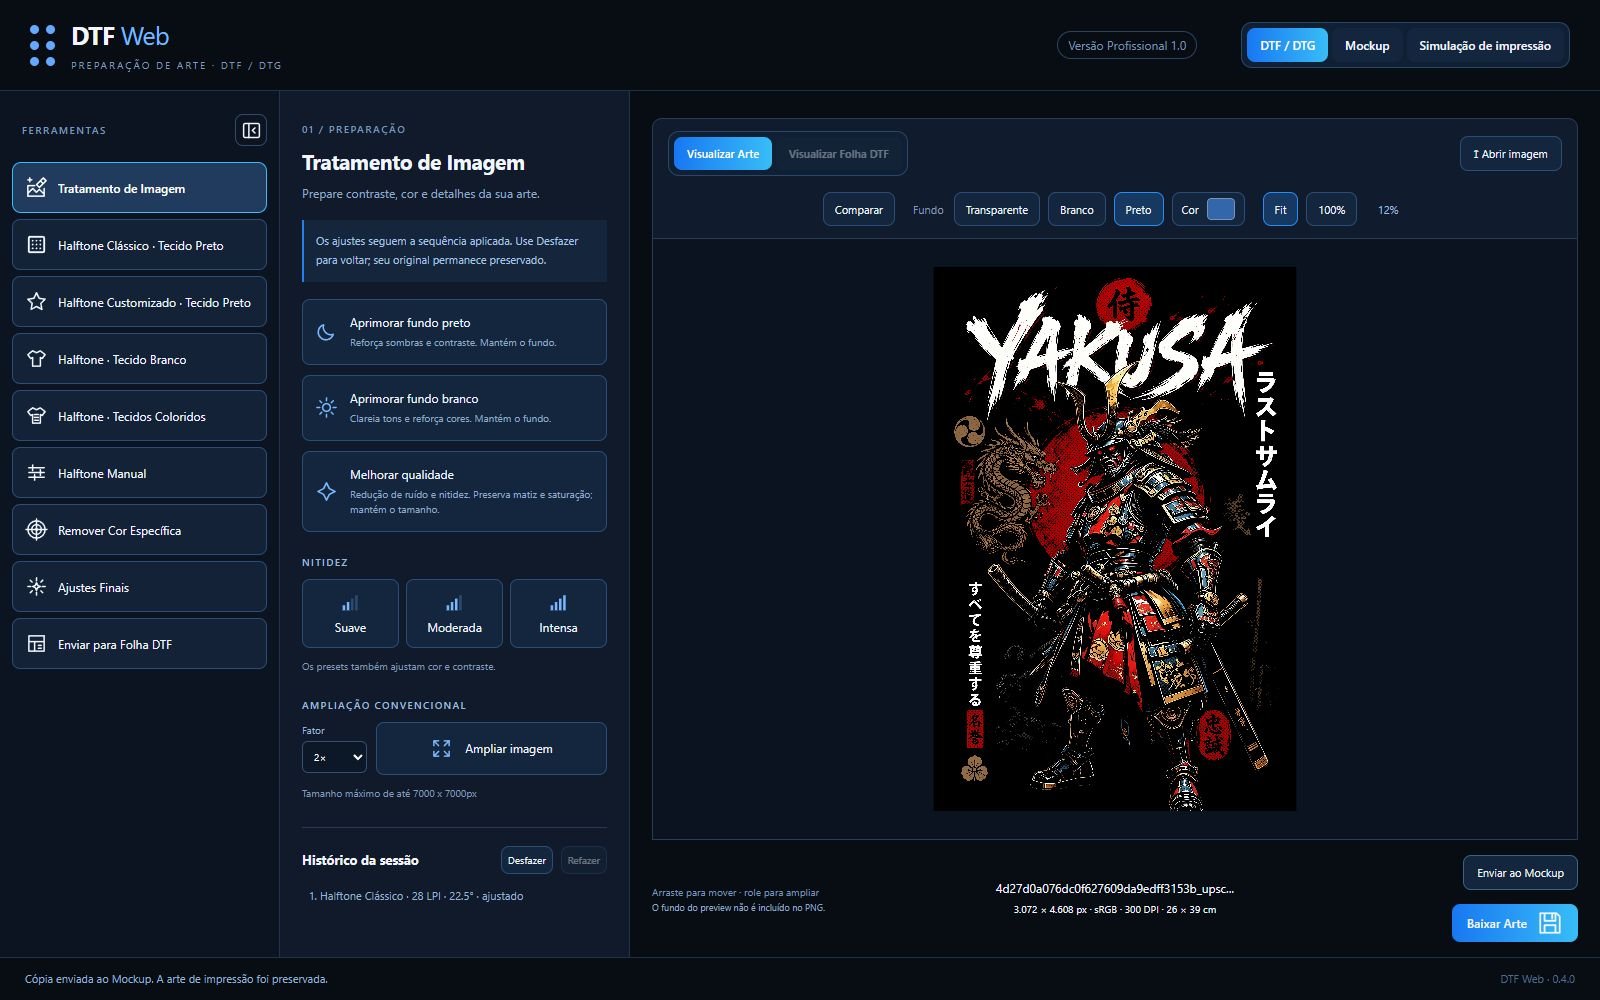Download art with Baixar Arte

click(1514, 923)
